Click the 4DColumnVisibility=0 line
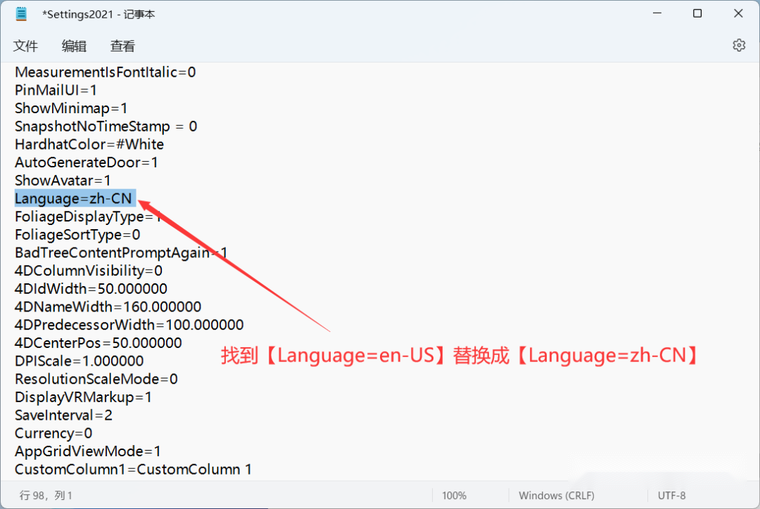 click(x=89, y=270)
